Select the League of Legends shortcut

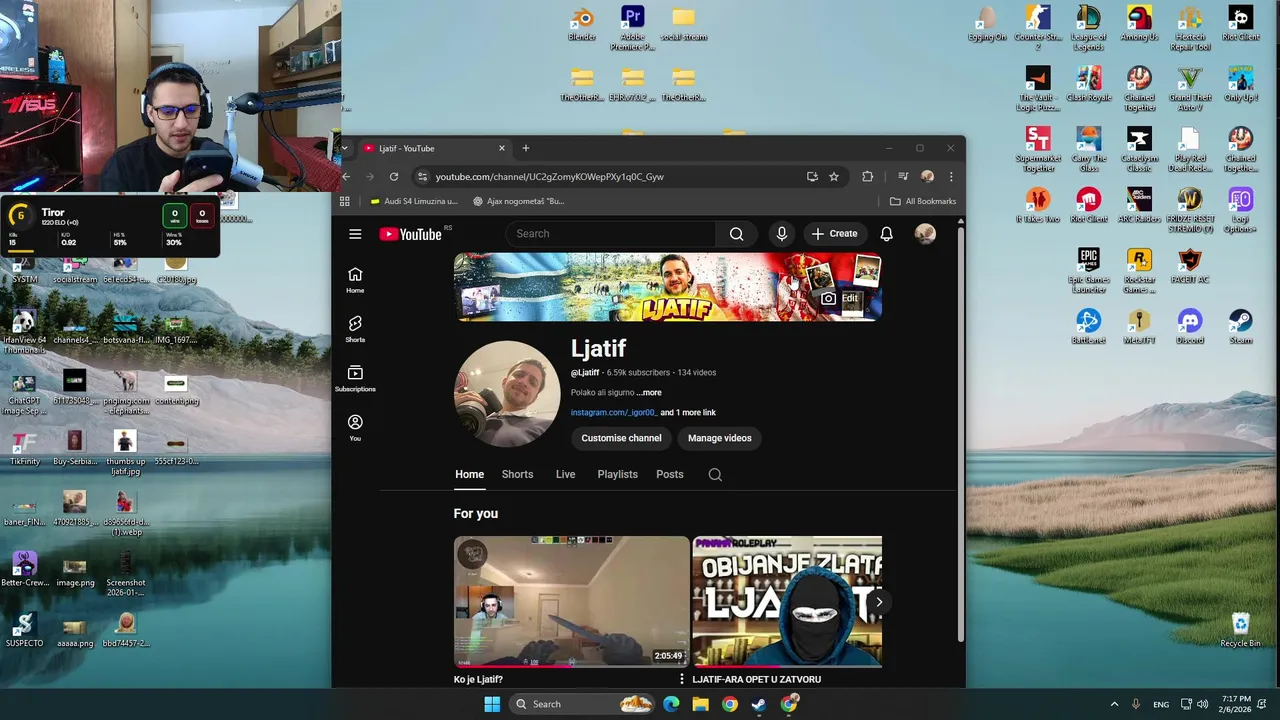1088,27
